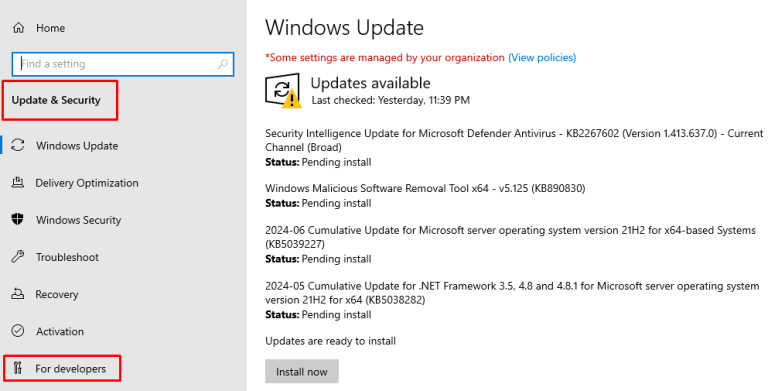Screen dimensions: 768x391
Task: Select Recovery in the sidebar
Action: (x=57, y=294)
